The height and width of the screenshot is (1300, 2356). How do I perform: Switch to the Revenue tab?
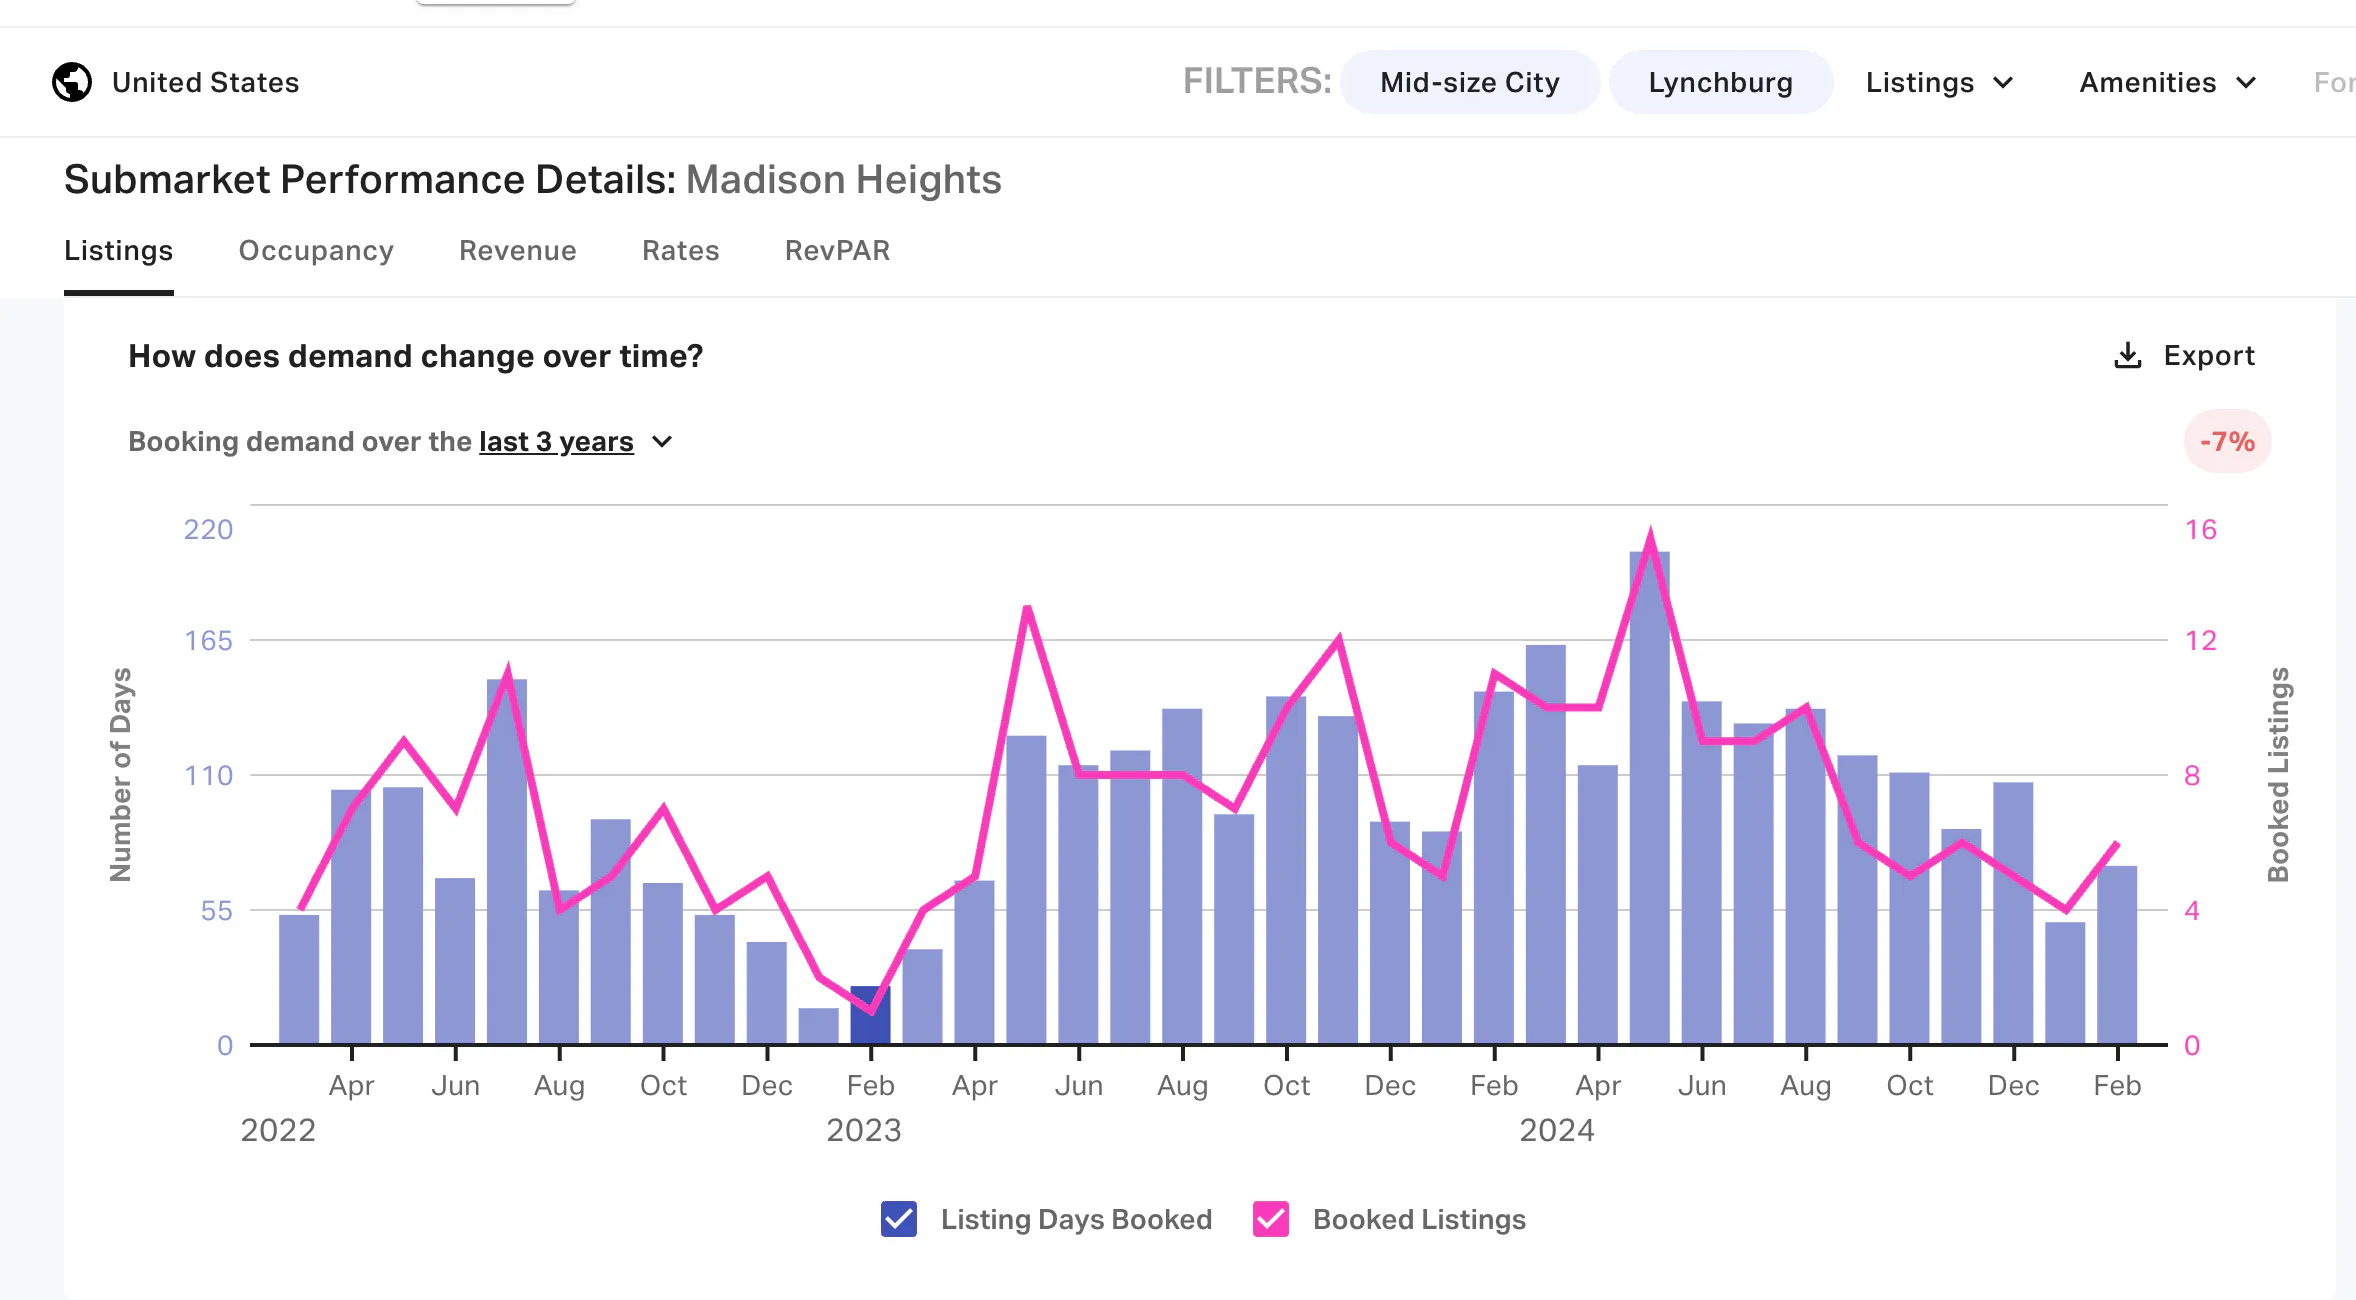[x=517, y=250]
